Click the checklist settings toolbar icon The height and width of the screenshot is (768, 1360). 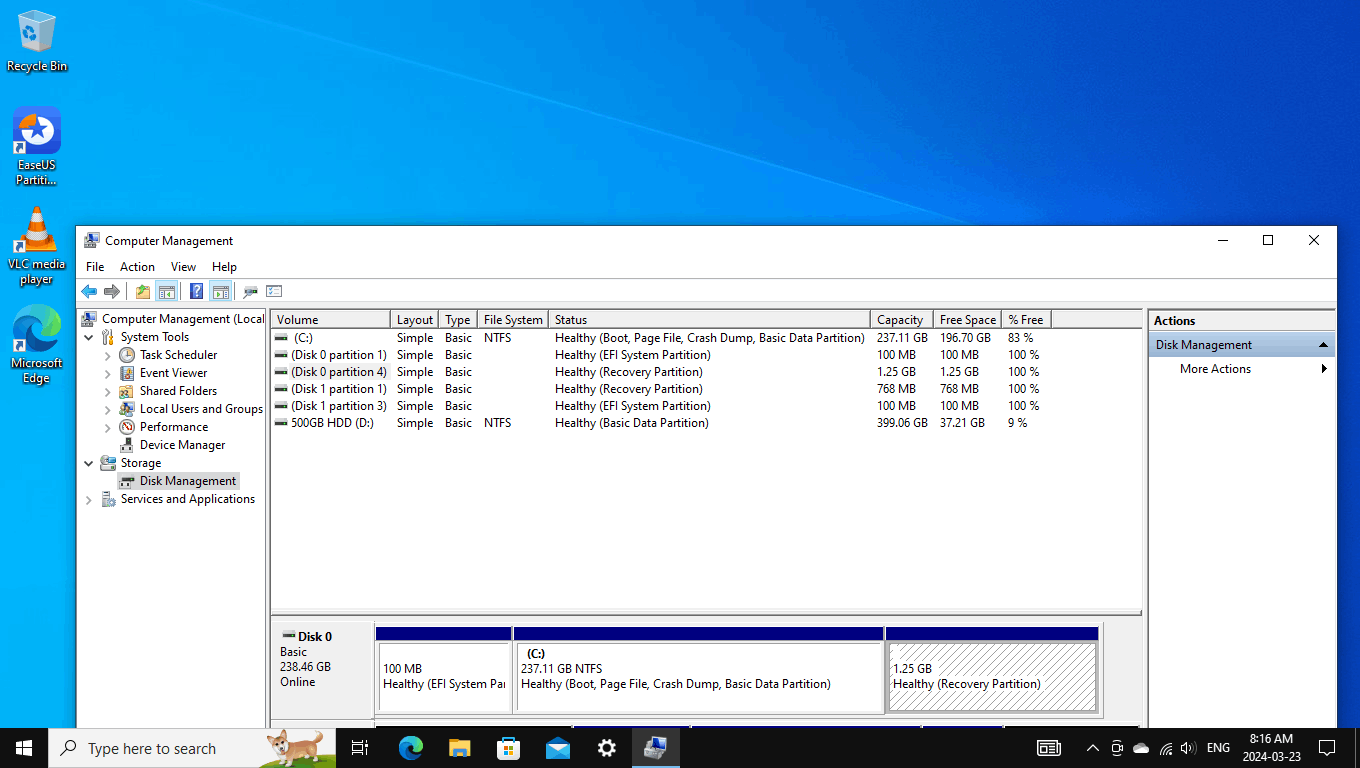click(274, 291)
